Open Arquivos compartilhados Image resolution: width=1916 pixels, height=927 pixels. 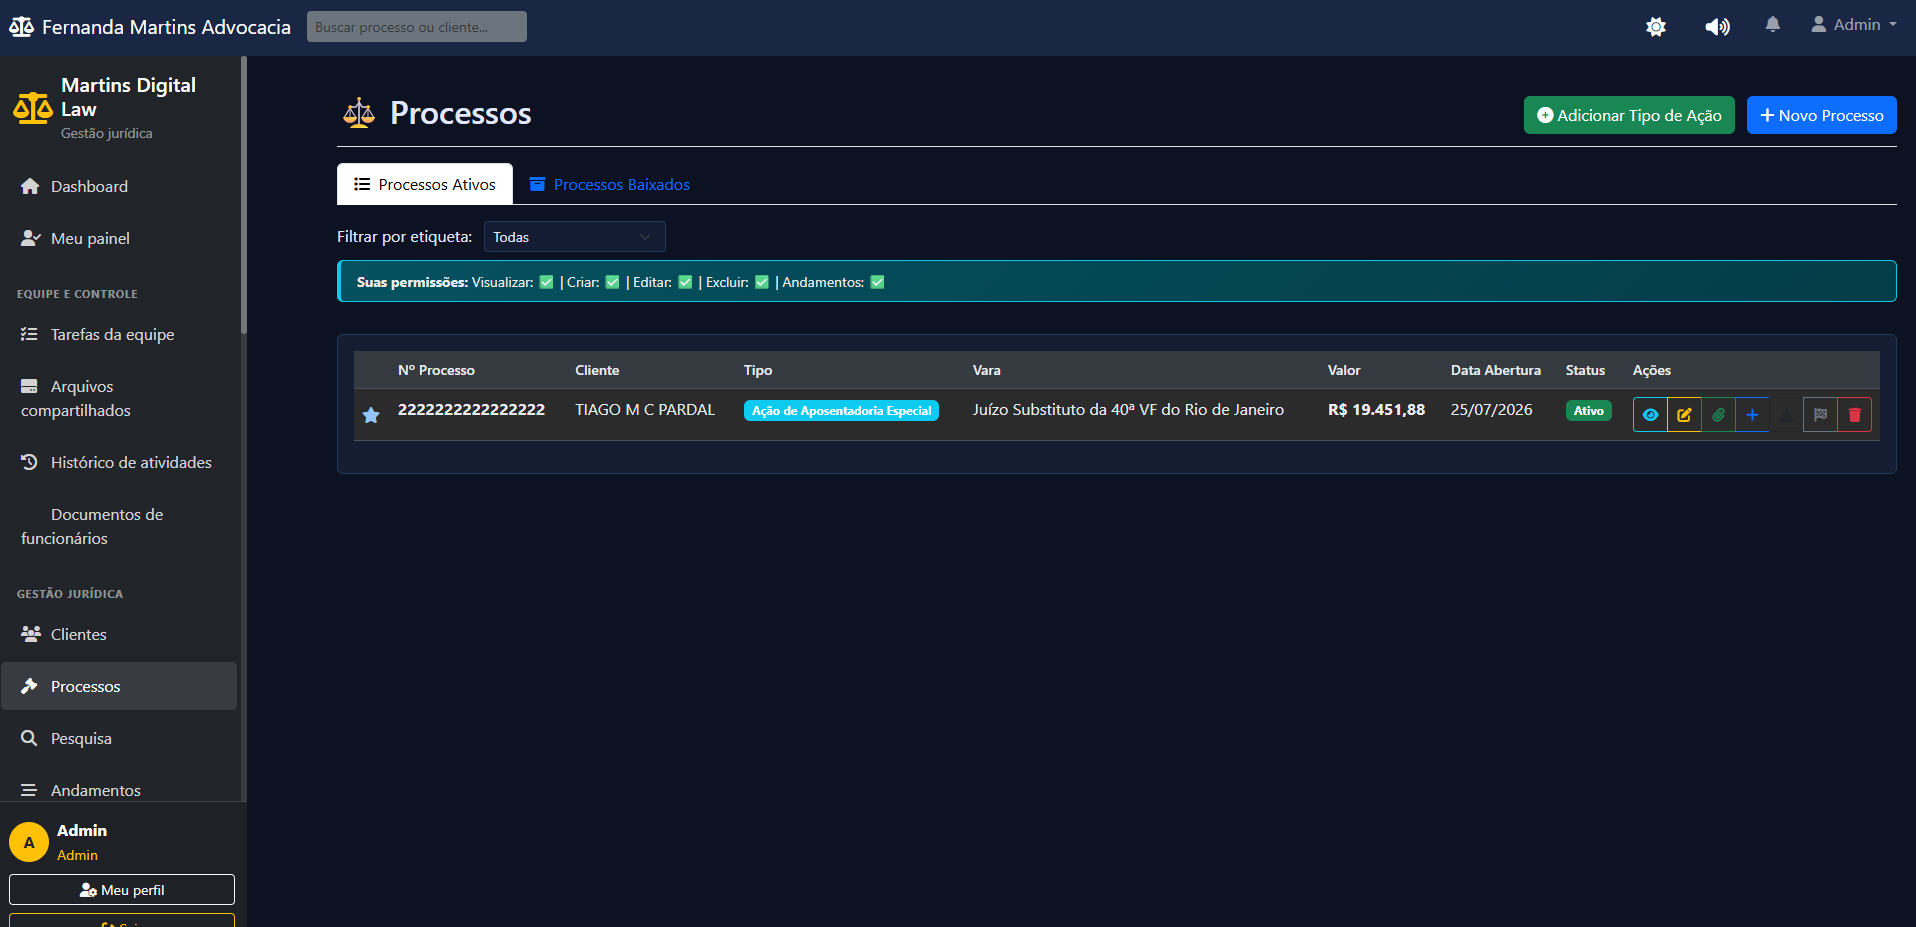click(119, 398)
